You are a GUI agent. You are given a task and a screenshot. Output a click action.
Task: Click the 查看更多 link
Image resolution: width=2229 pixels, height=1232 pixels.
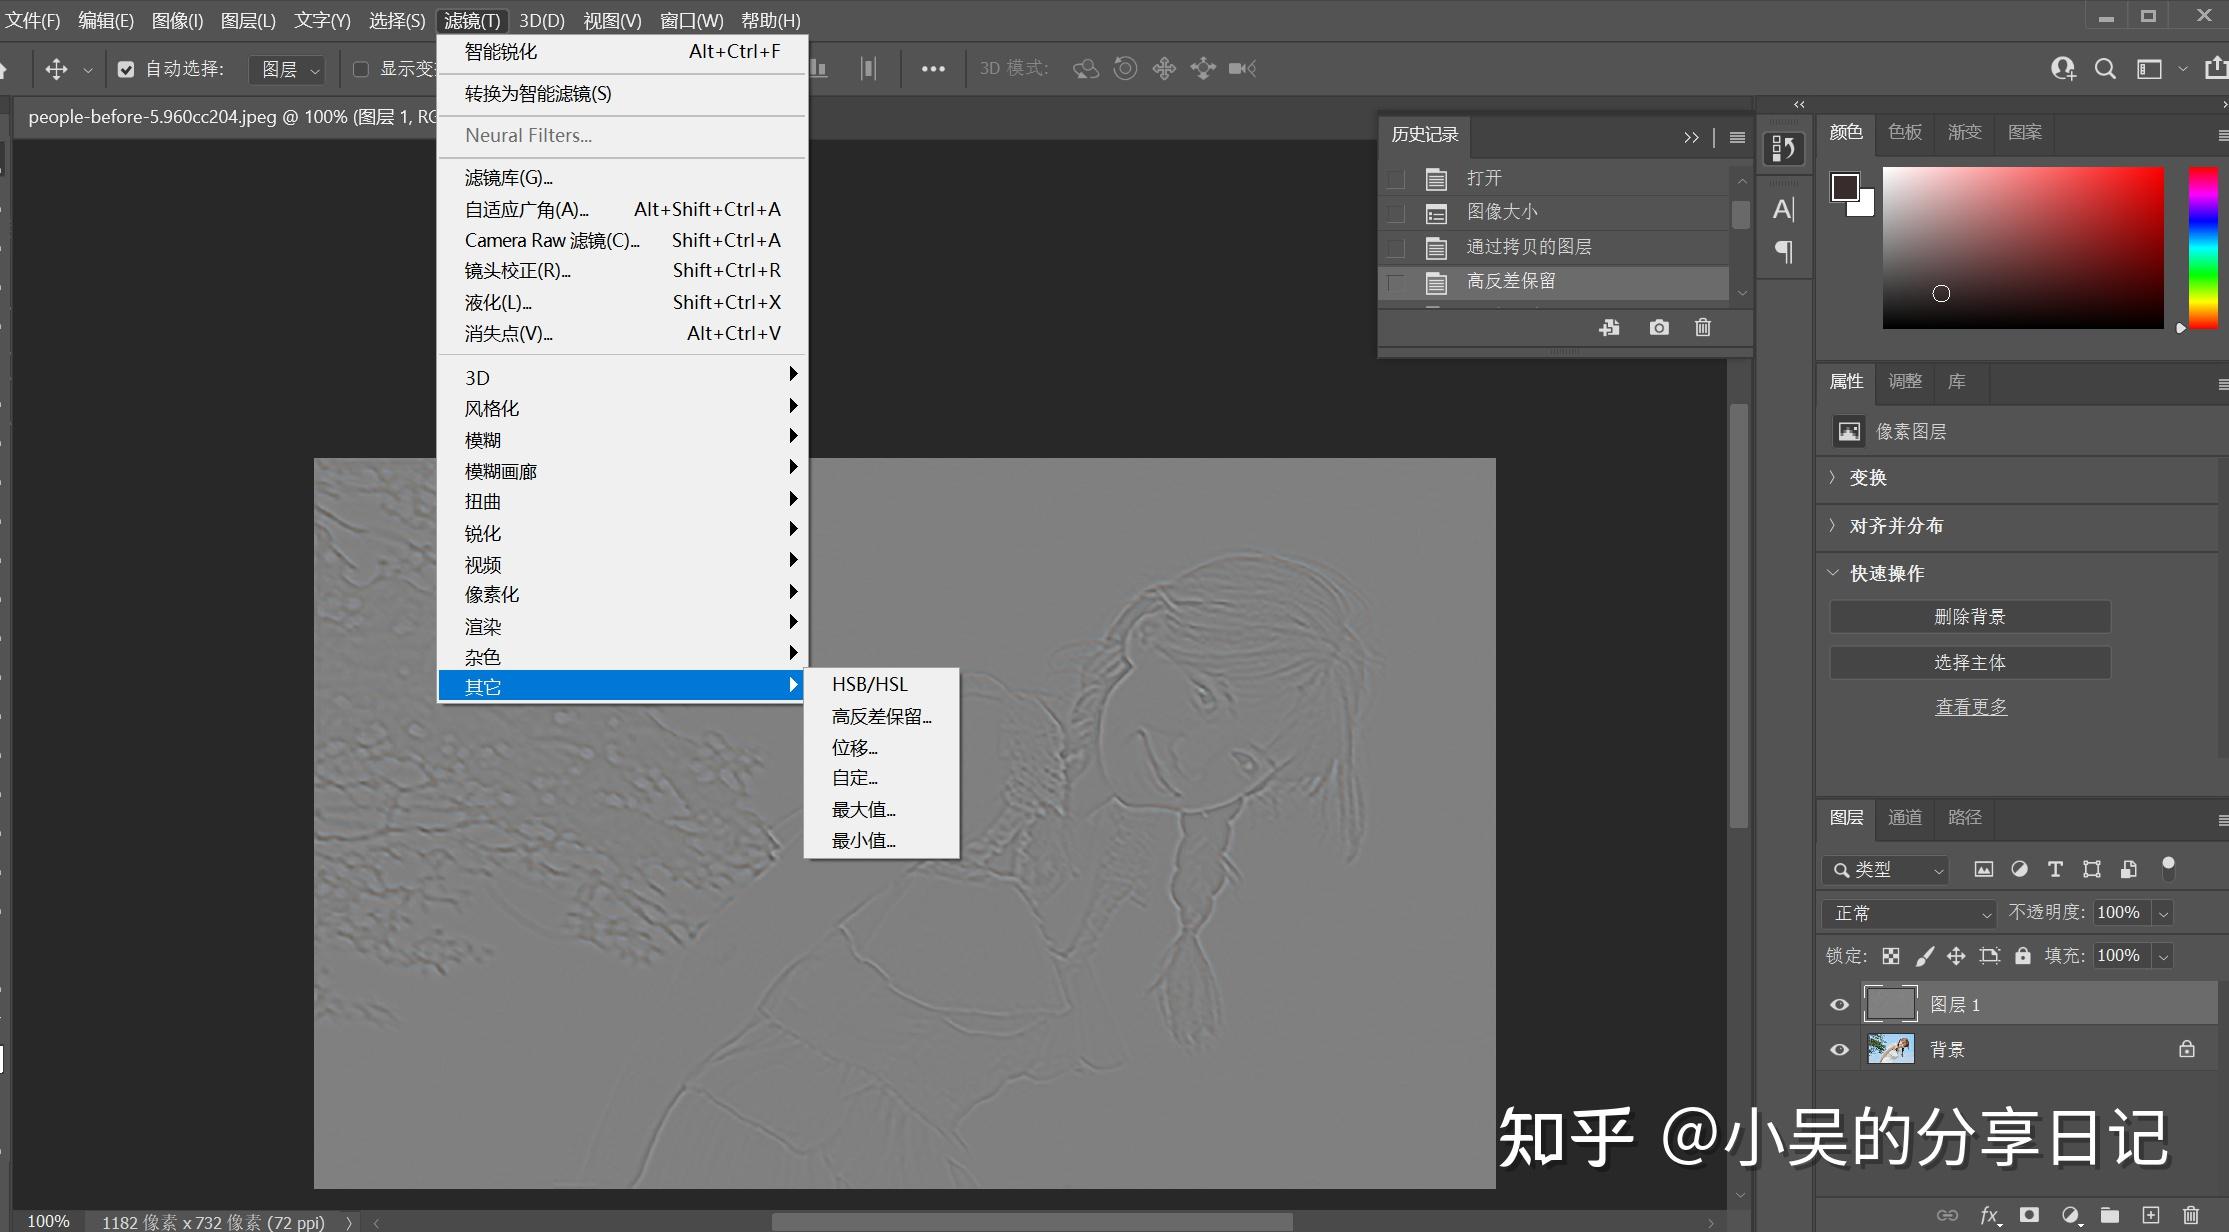(1970, 707)
